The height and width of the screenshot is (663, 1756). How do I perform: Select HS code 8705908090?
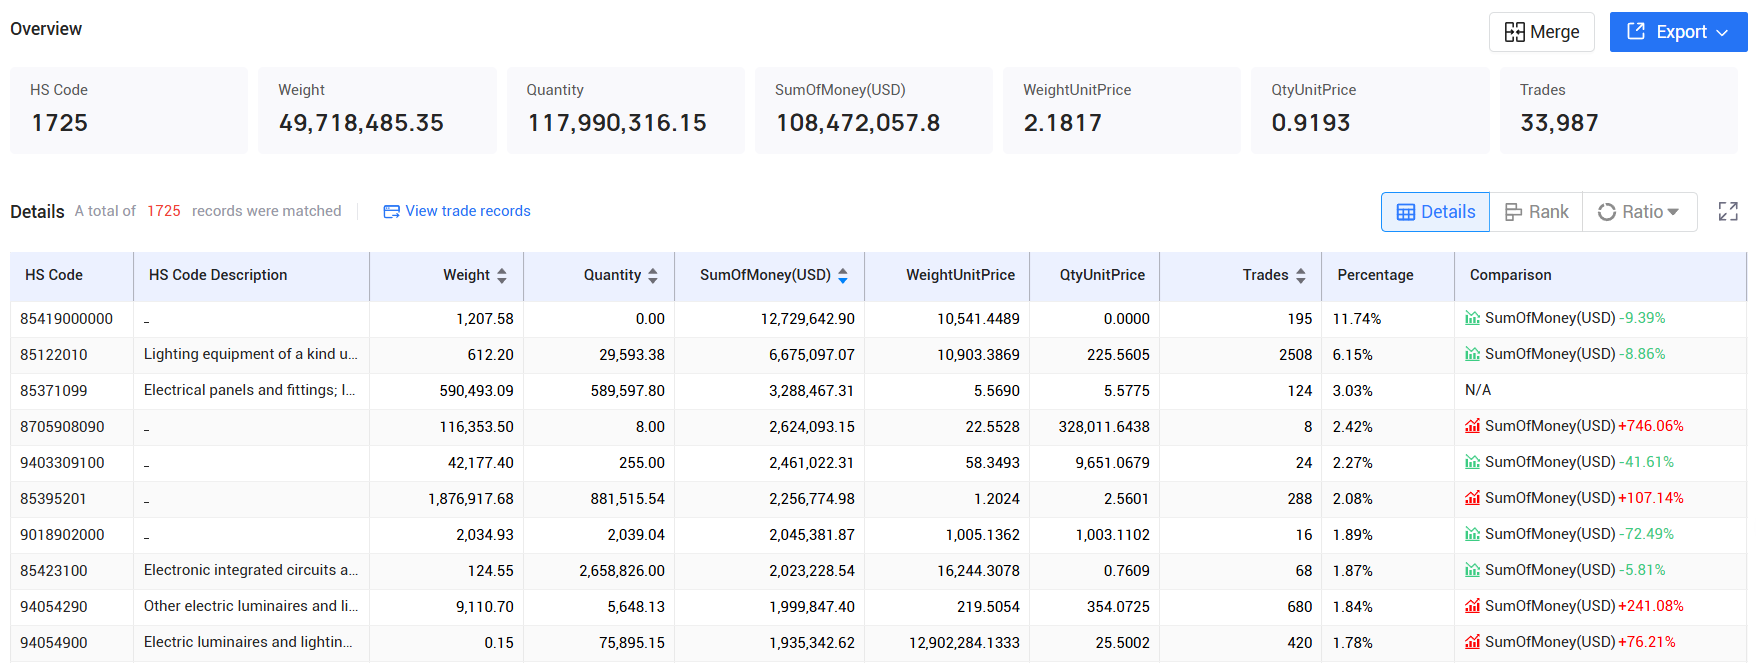coord(62,427)
